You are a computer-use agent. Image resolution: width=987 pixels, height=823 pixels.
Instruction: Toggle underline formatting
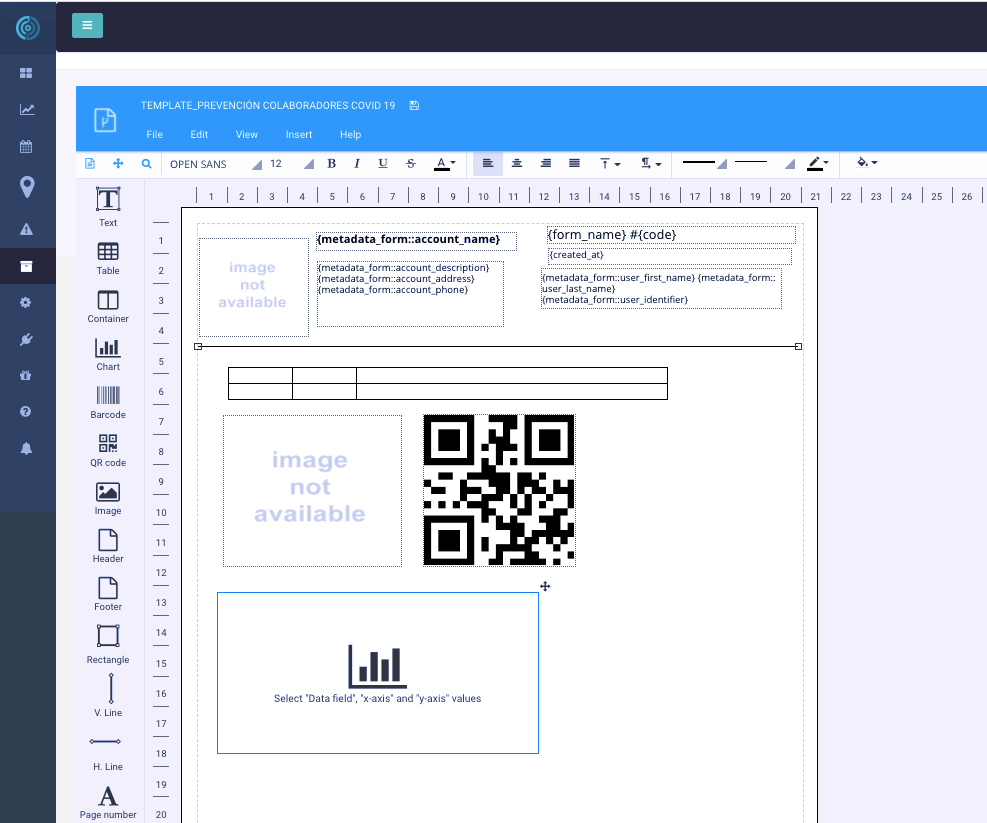[383, 164]
